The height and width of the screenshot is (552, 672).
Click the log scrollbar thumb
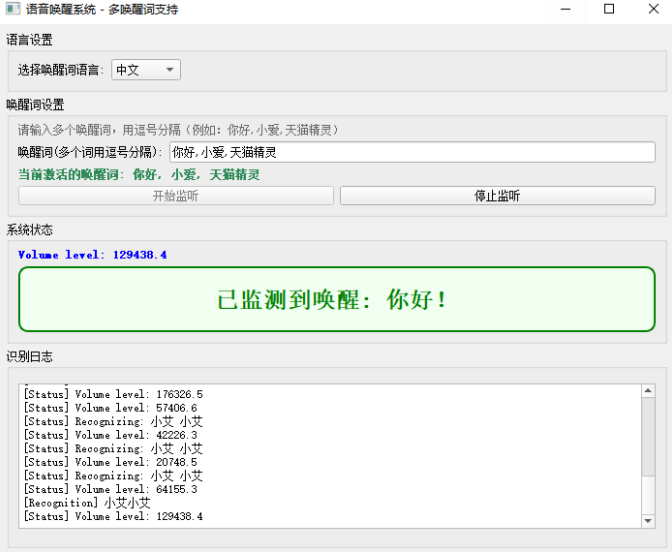click(648, 437)
